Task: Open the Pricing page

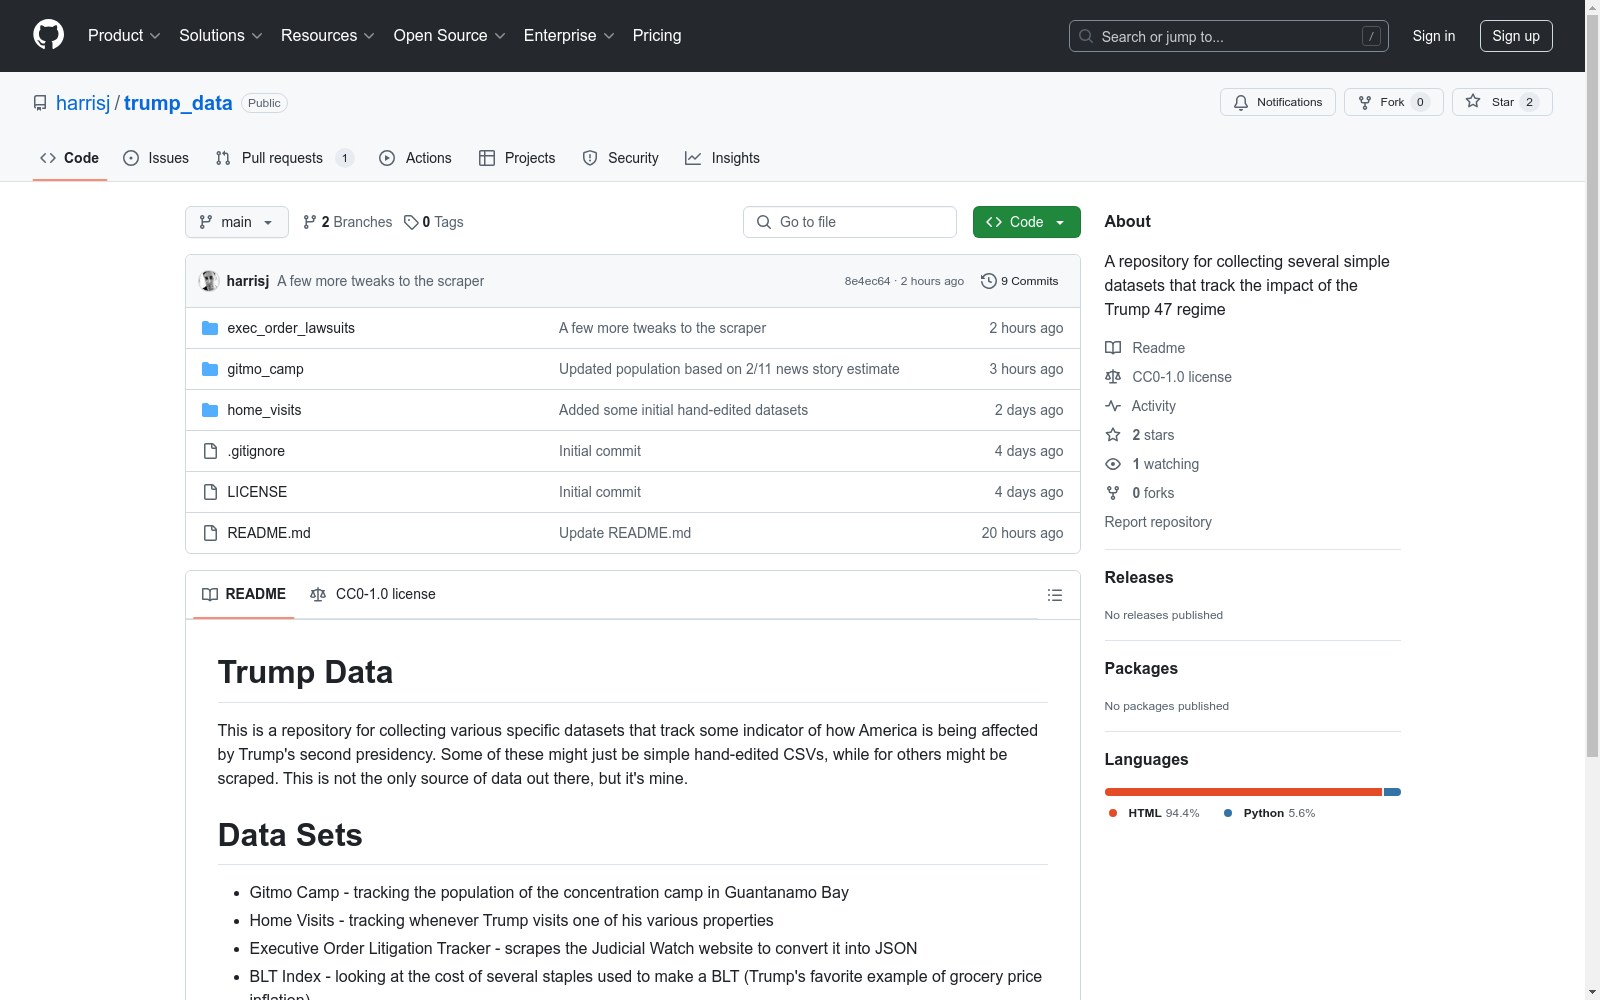Action: coord(657,35)
